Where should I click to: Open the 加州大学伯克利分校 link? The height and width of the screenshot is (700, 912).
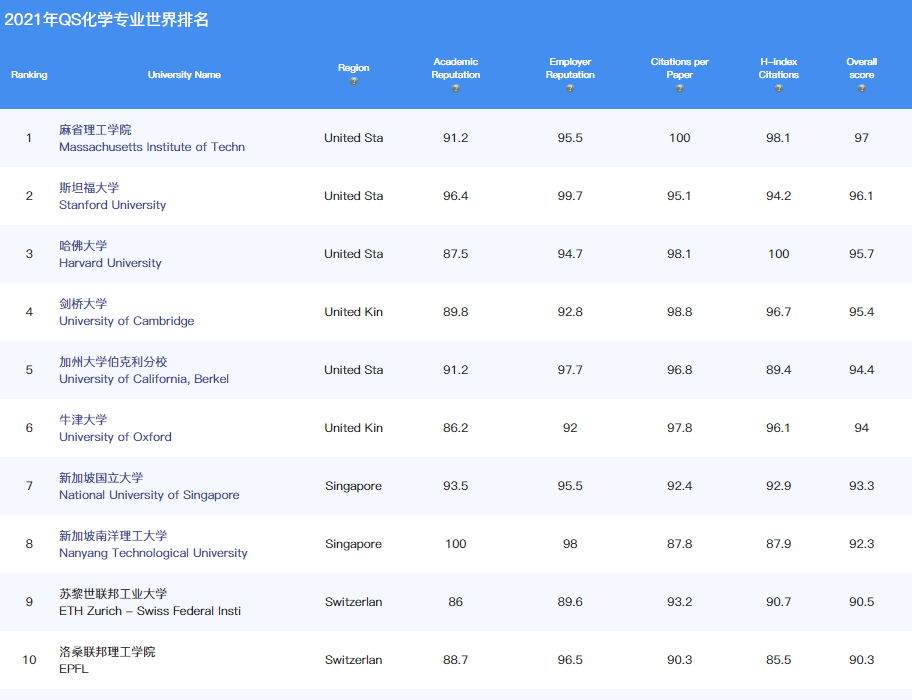pyautogui.click(x=113, y=362)
